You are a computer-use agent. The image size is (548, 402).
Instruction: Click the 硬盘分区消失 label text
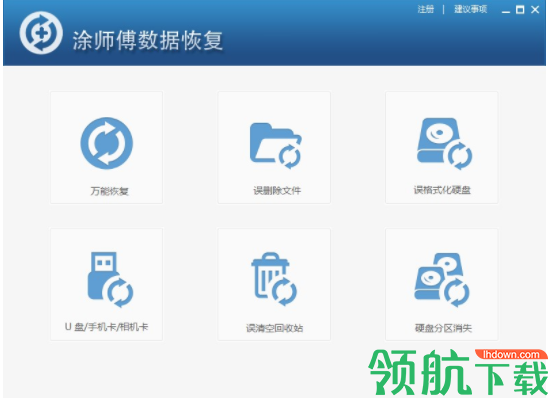(x=443, y=328)
